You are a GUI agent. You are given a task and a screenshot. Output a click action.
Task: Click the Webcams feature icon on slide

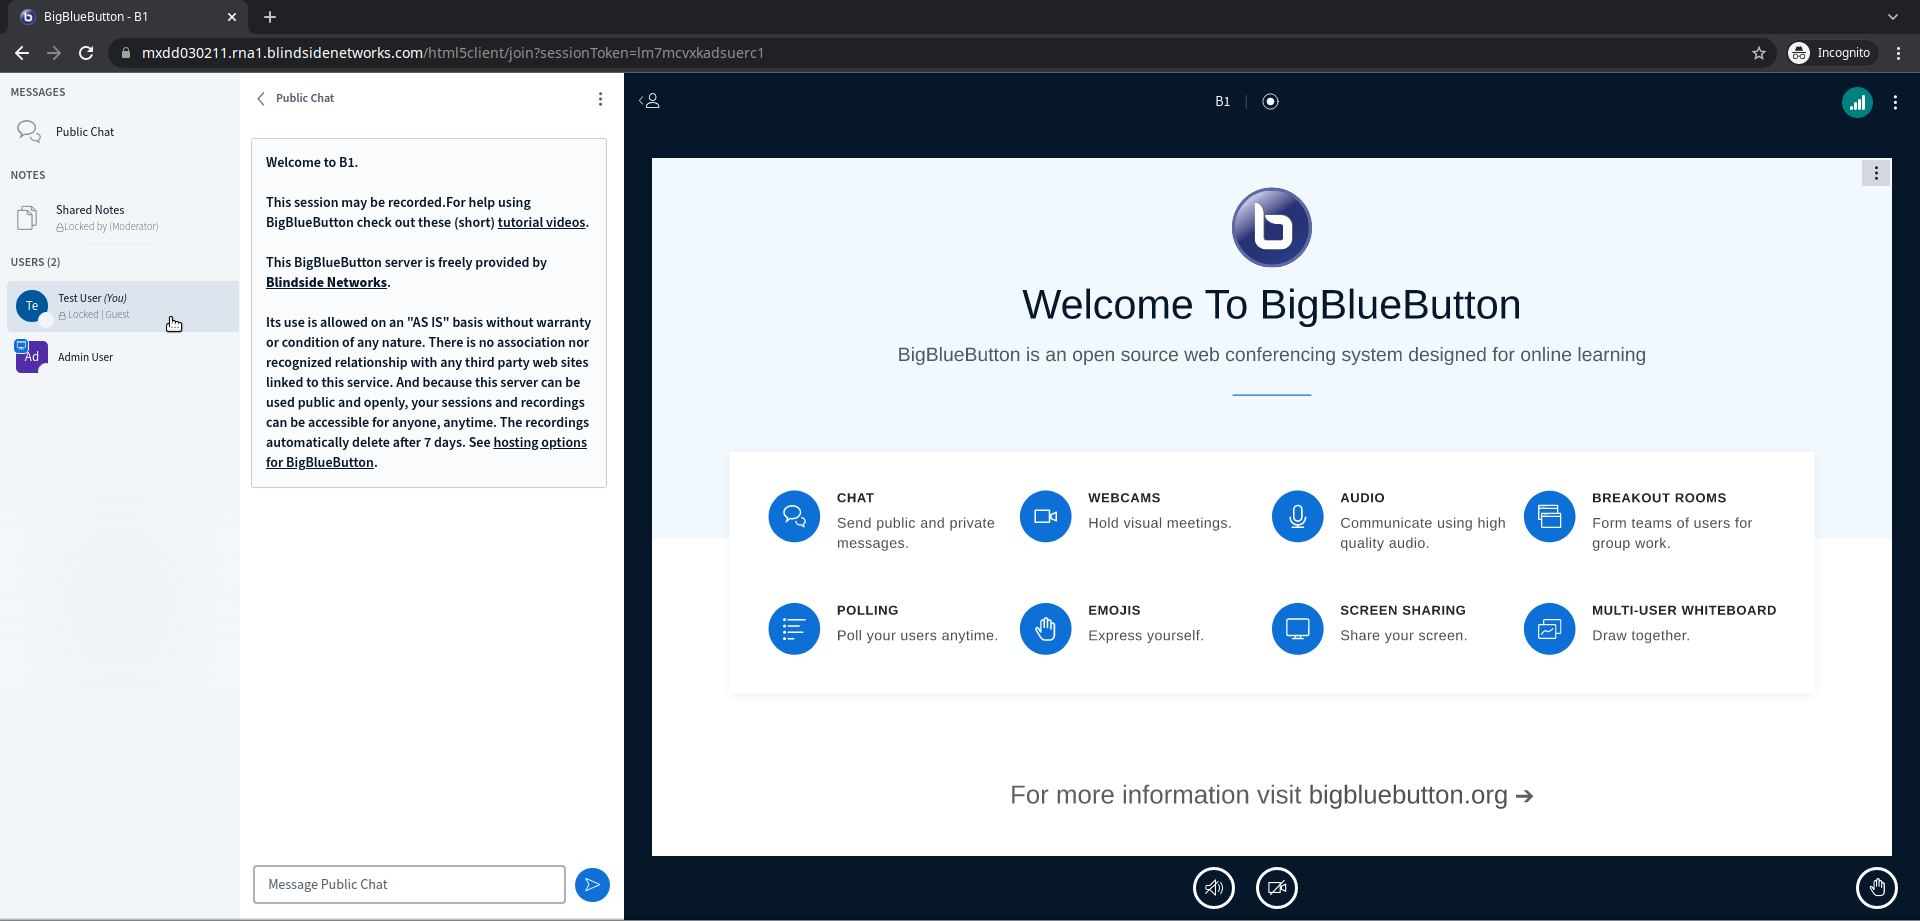(x=1046, y=516)
